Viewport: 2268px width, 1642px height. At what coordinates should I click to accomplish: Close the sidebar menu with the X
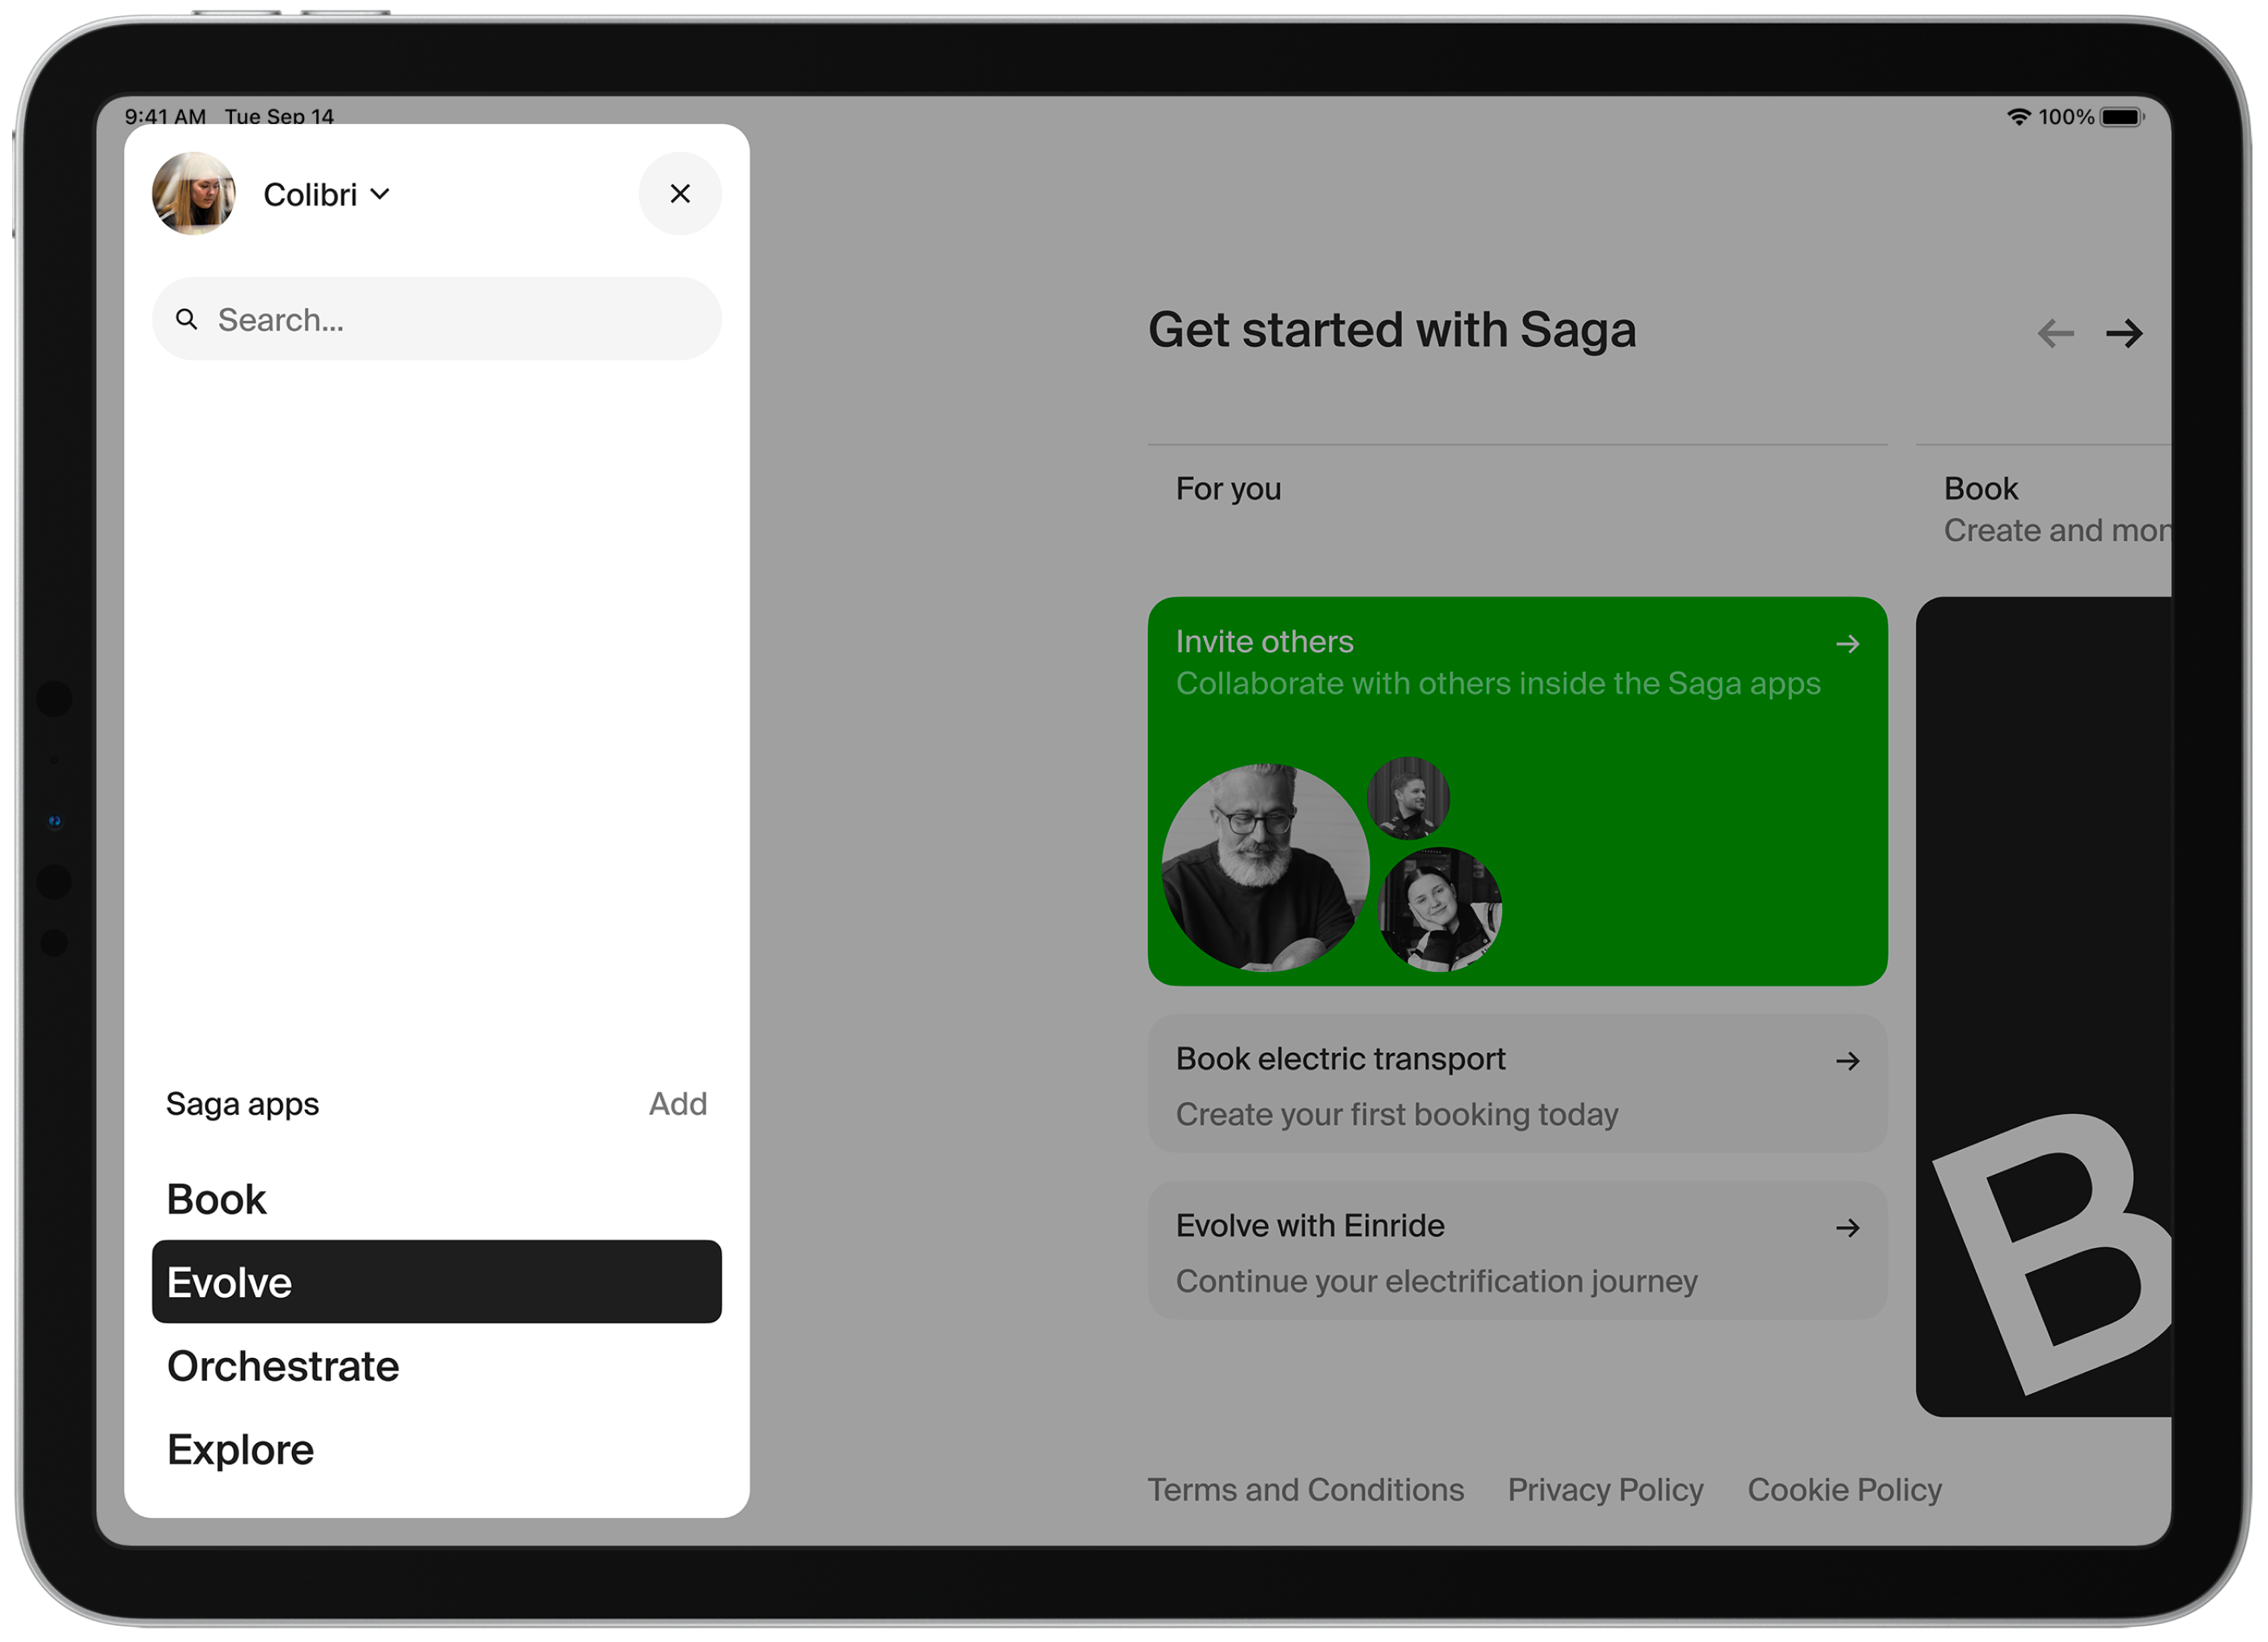point(679,193)
